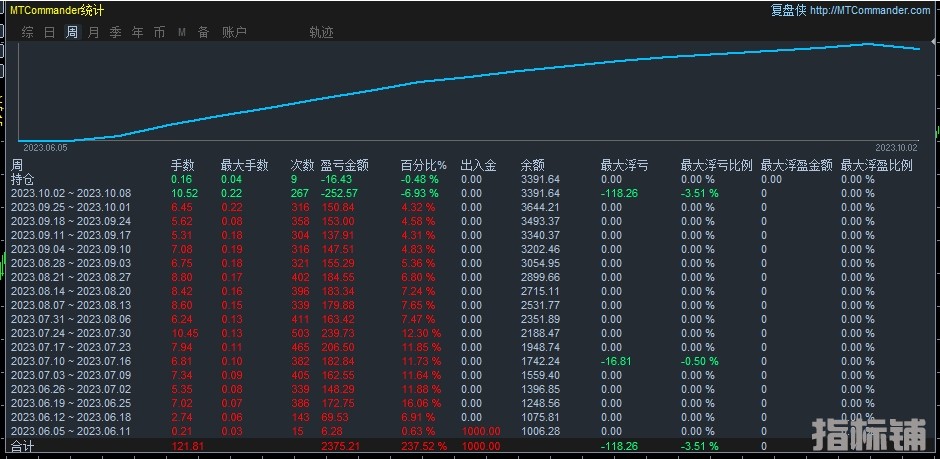Click the -252.57 loss amount cell
The width and height of the screenshot is (940, 459).
(339, 194)
